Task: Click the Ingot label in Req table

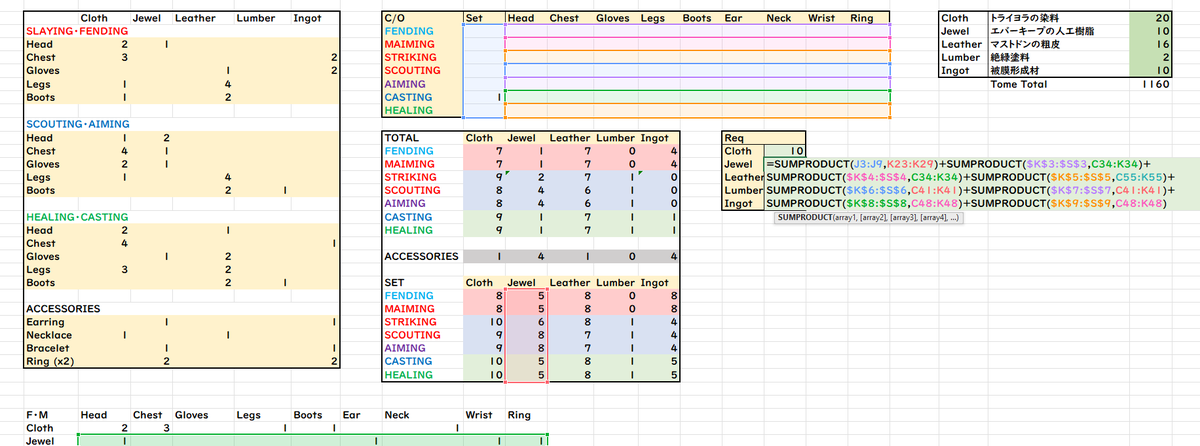Action: pyautogui.click(x=737, y=203)
